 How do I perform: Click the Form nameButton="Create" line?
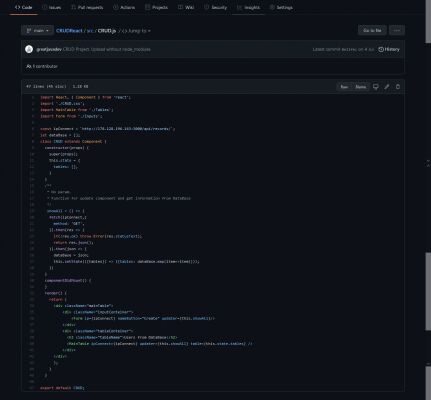click(143, 319)
